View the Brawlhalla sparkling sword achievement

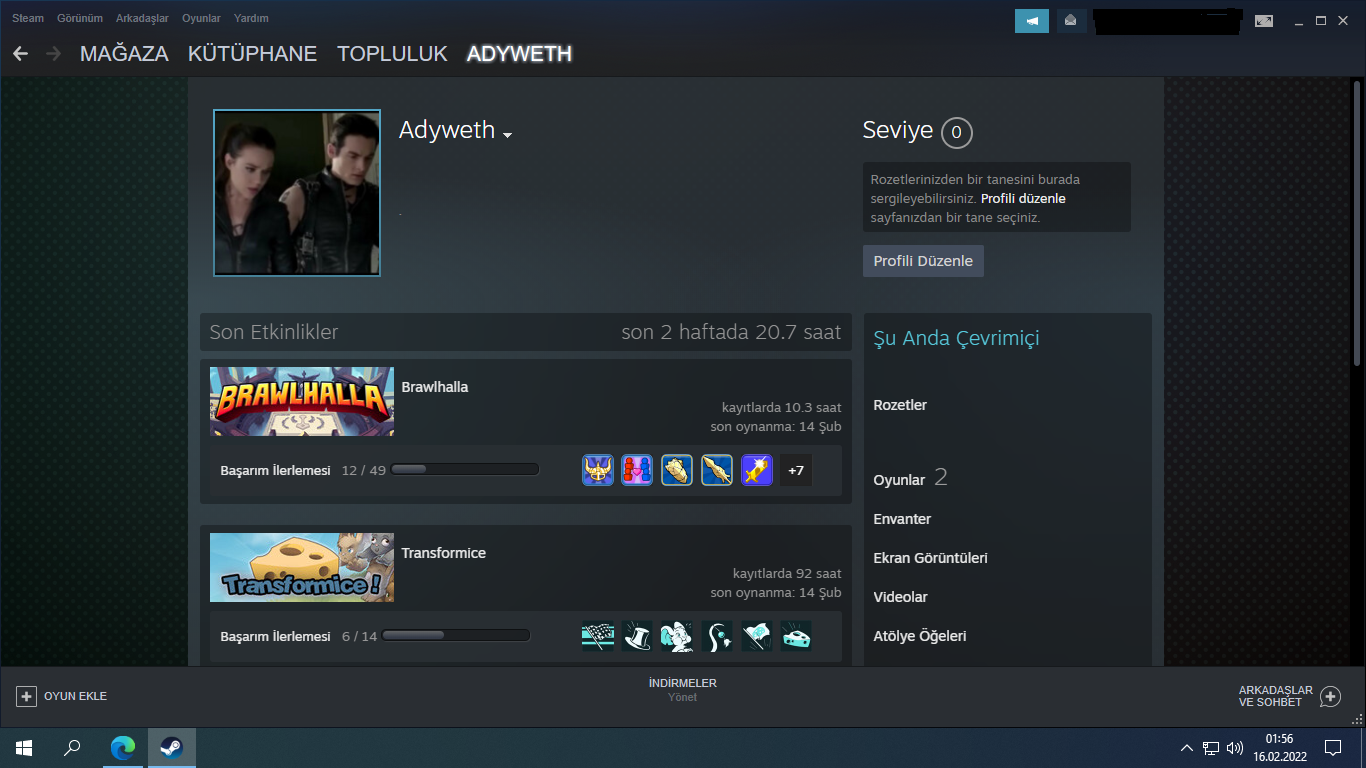(x=757, y=470)
